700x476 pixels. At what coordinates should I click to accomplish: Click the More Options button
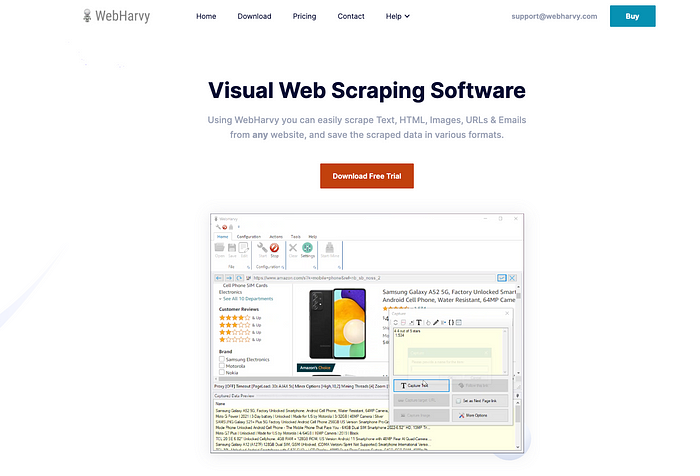tap(480, 415)
